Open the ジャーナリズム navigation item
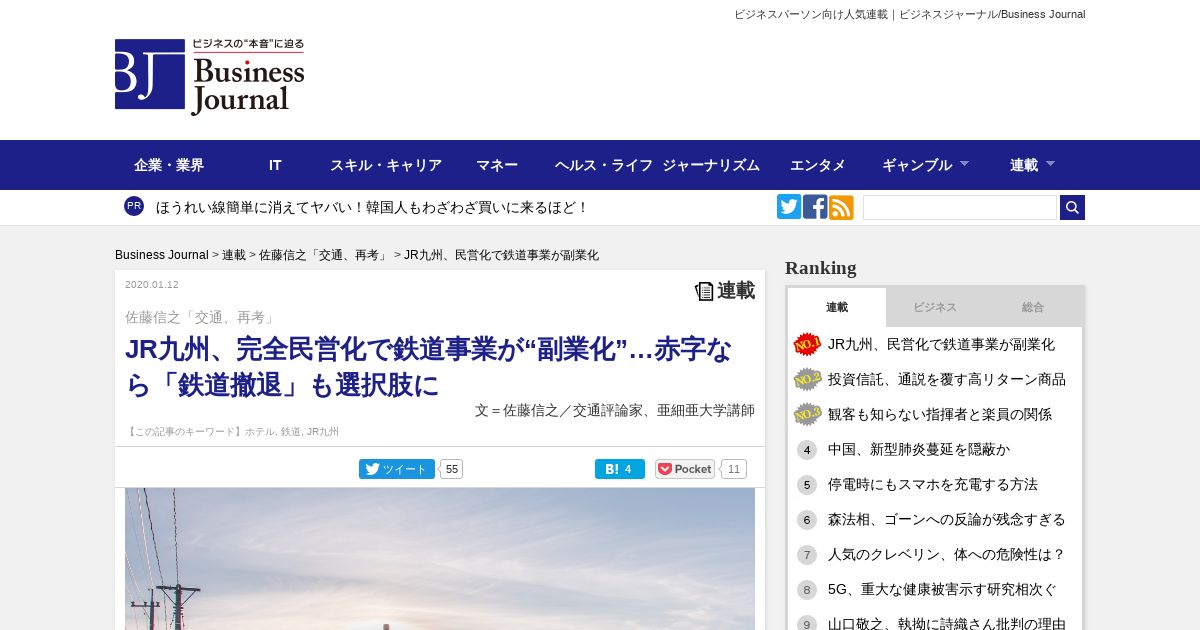This screenshot has height=630, width=1200. [x=711, y=165]
